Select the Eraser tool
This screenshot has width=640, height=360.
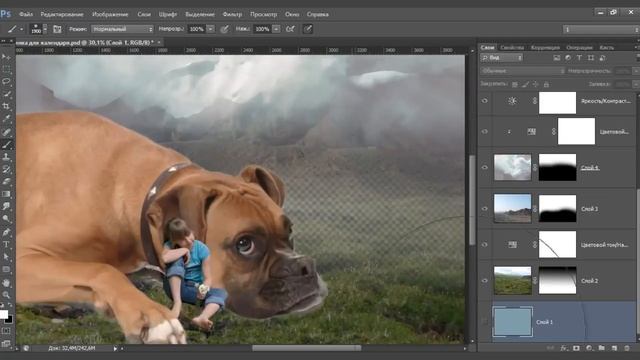(x=6, y=182)
